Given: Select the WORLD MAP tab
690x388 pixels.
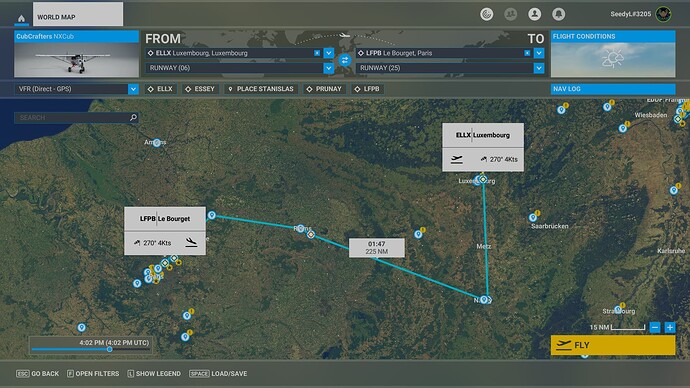Looking at the screenshot, I should (78, 14).
